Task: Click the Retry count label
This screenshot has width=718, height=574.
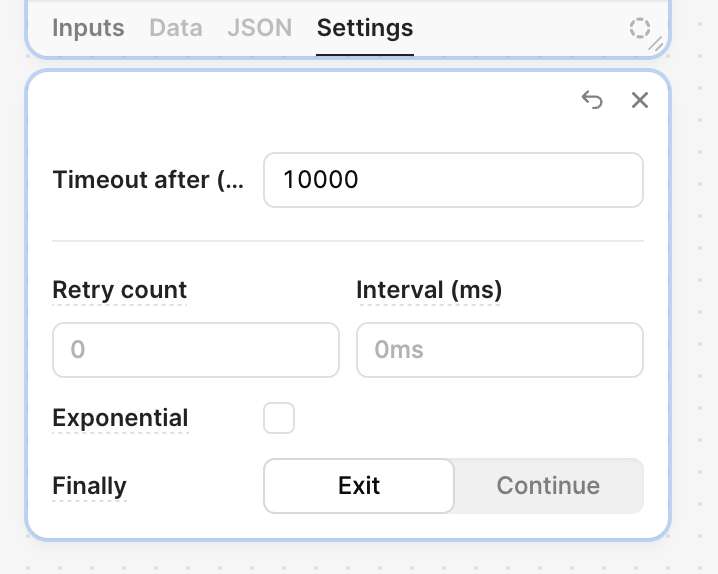Action: 120,290
